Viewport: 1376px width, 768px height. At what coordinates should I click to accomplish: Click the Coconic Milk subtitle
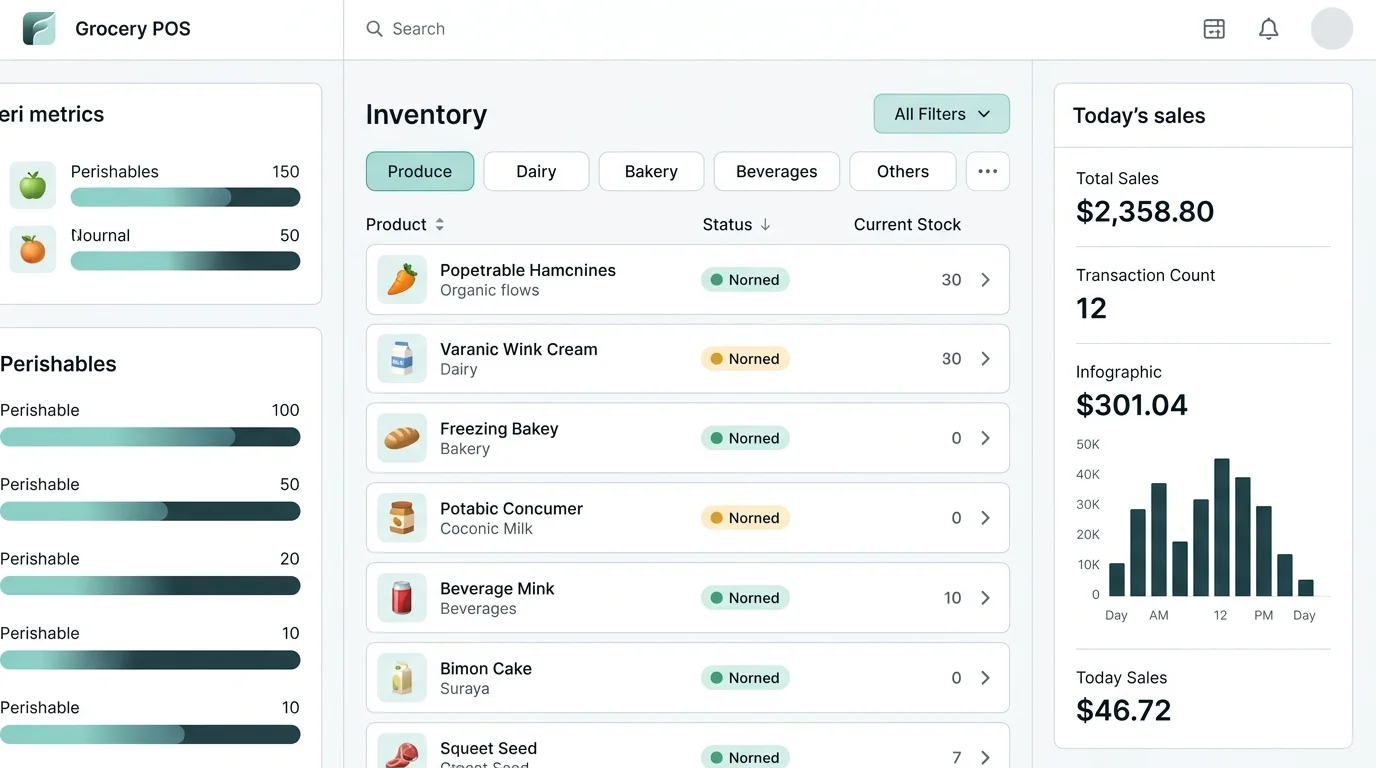pos(487,529)
